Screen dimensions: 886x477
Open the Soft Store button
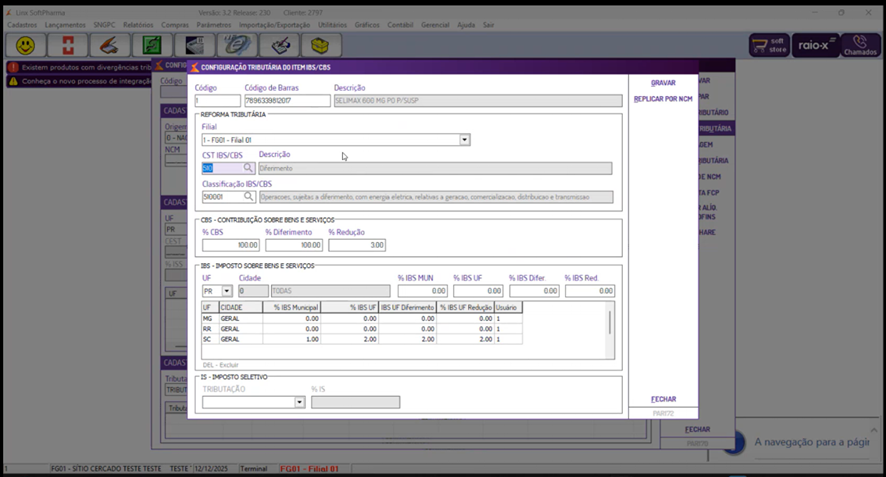click(x=769, y=46)
